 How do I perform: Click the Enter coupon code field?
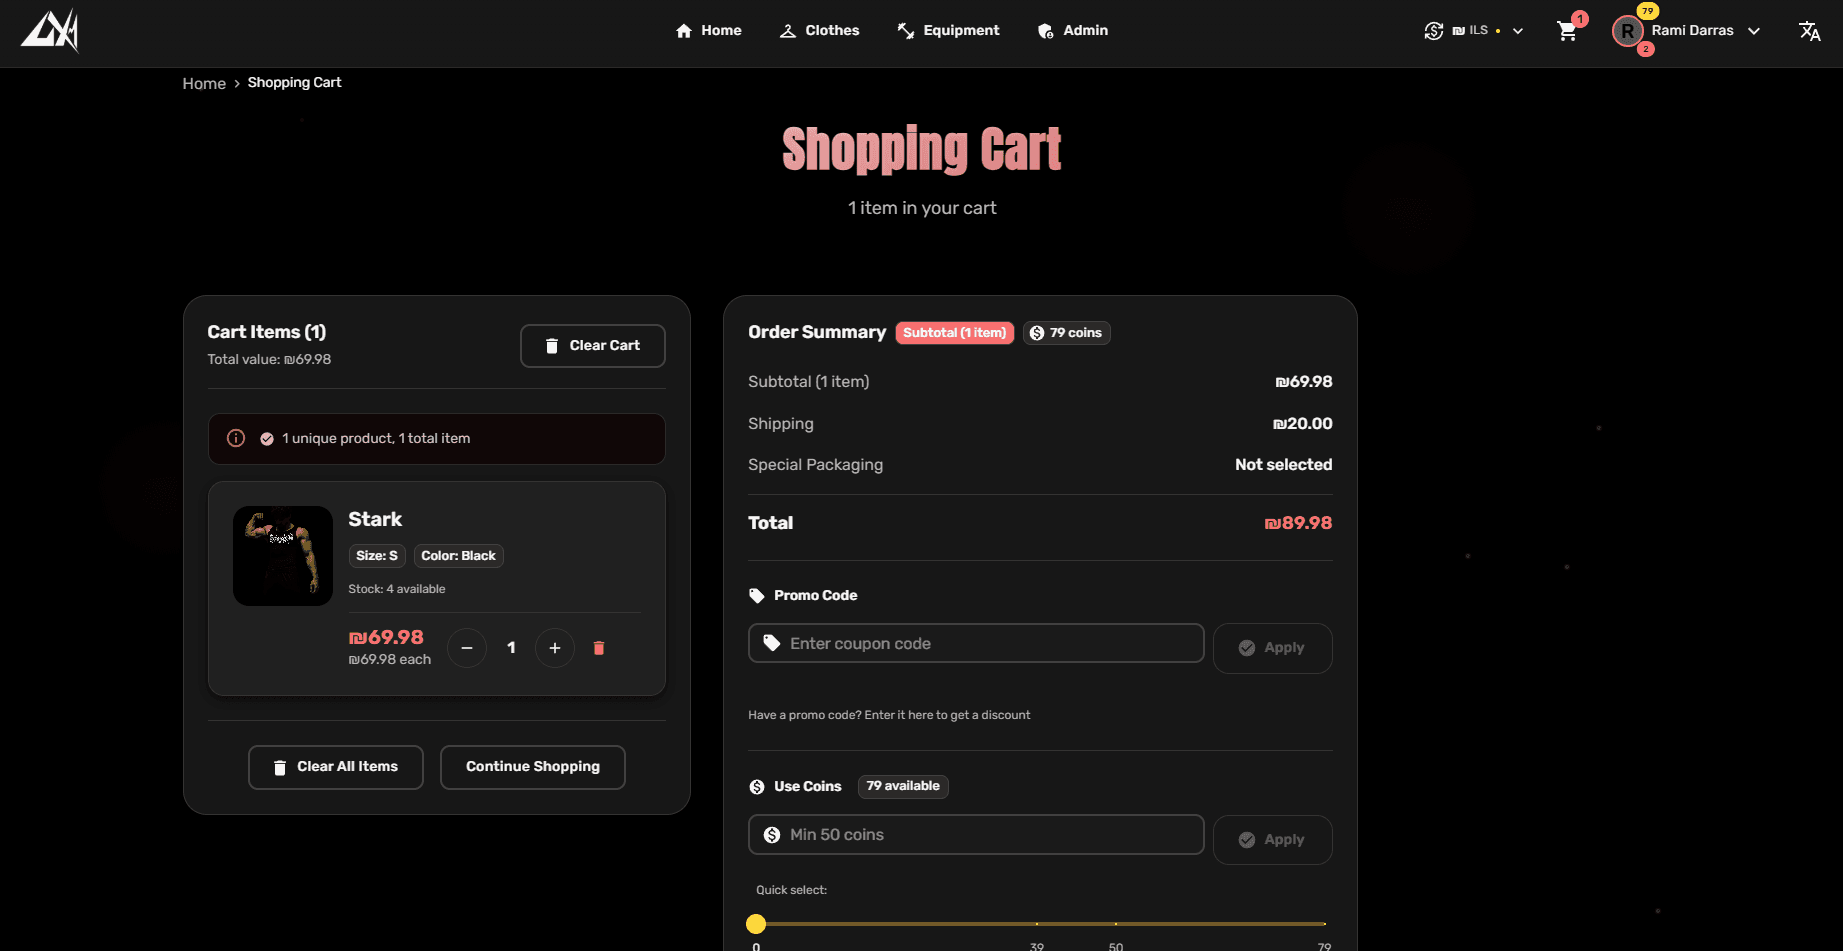pyautogui.click(x=975, y=643)
